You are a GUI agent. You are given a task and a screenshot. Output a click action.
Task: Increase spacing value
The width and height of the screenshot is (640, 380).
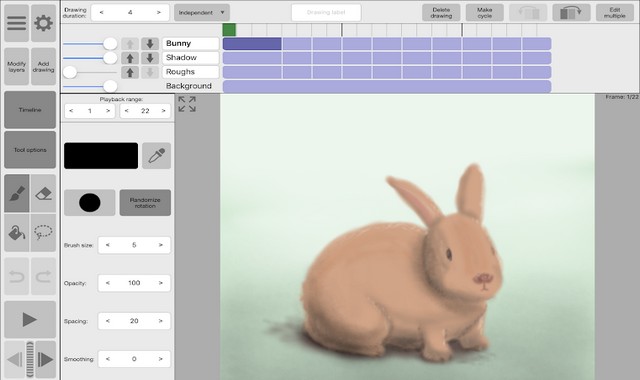(160, 321)
